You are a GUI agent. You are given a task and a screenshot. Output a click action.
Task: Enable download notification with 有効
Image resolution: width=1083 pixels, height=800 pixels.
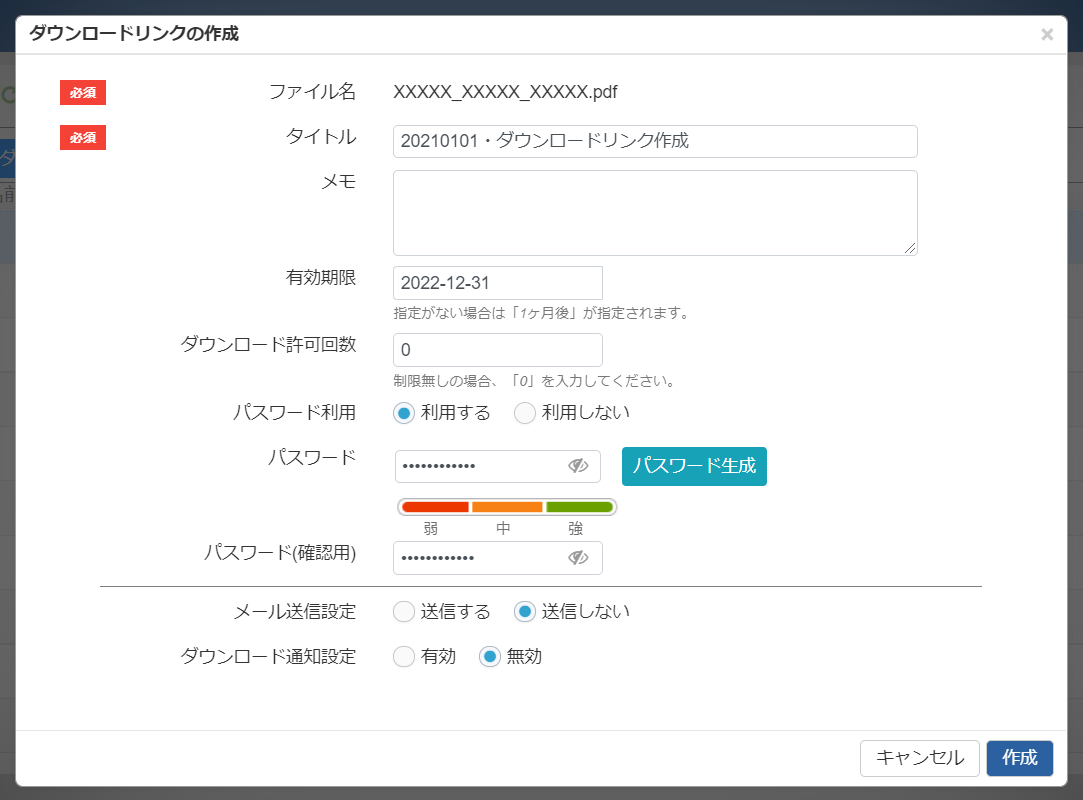point(404,657)
